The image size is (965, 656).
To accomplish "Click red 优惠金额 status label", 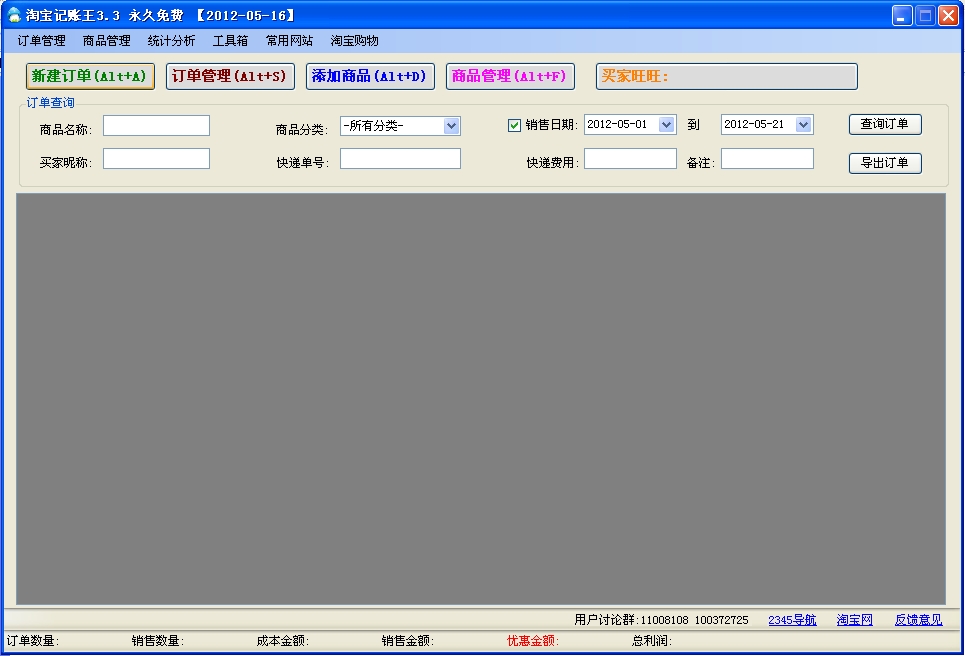I will coord(532,641).
